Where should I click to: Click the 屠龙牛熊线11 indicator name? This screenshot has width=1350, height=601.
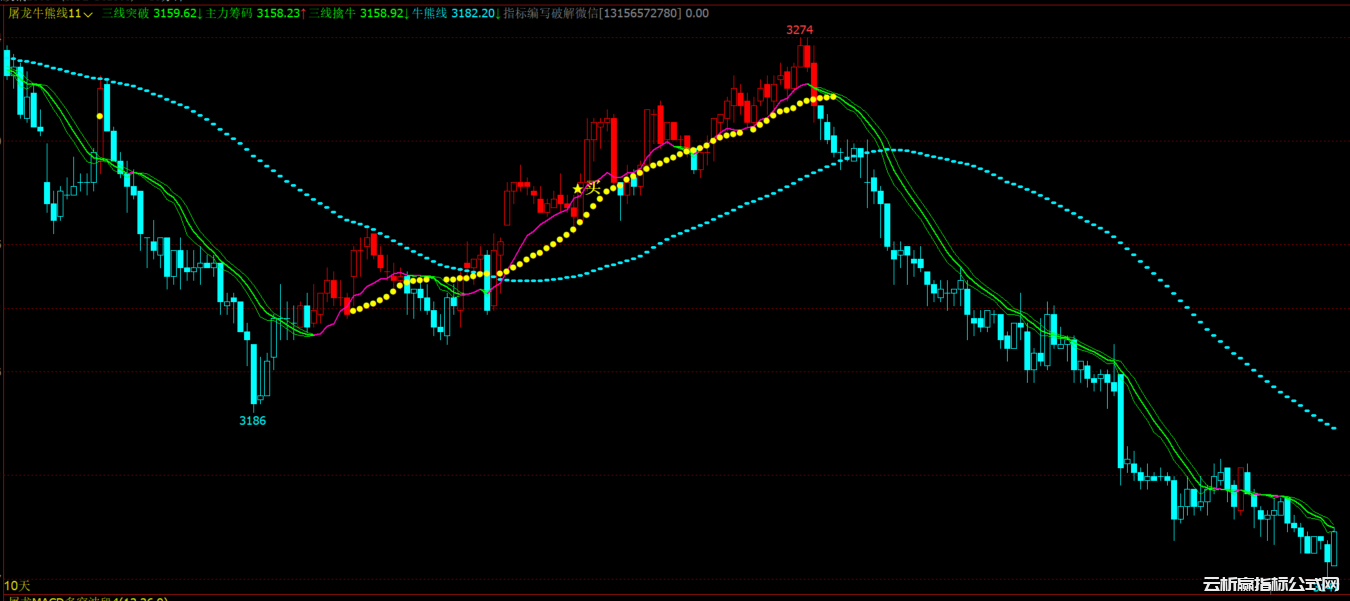point(44,14)
